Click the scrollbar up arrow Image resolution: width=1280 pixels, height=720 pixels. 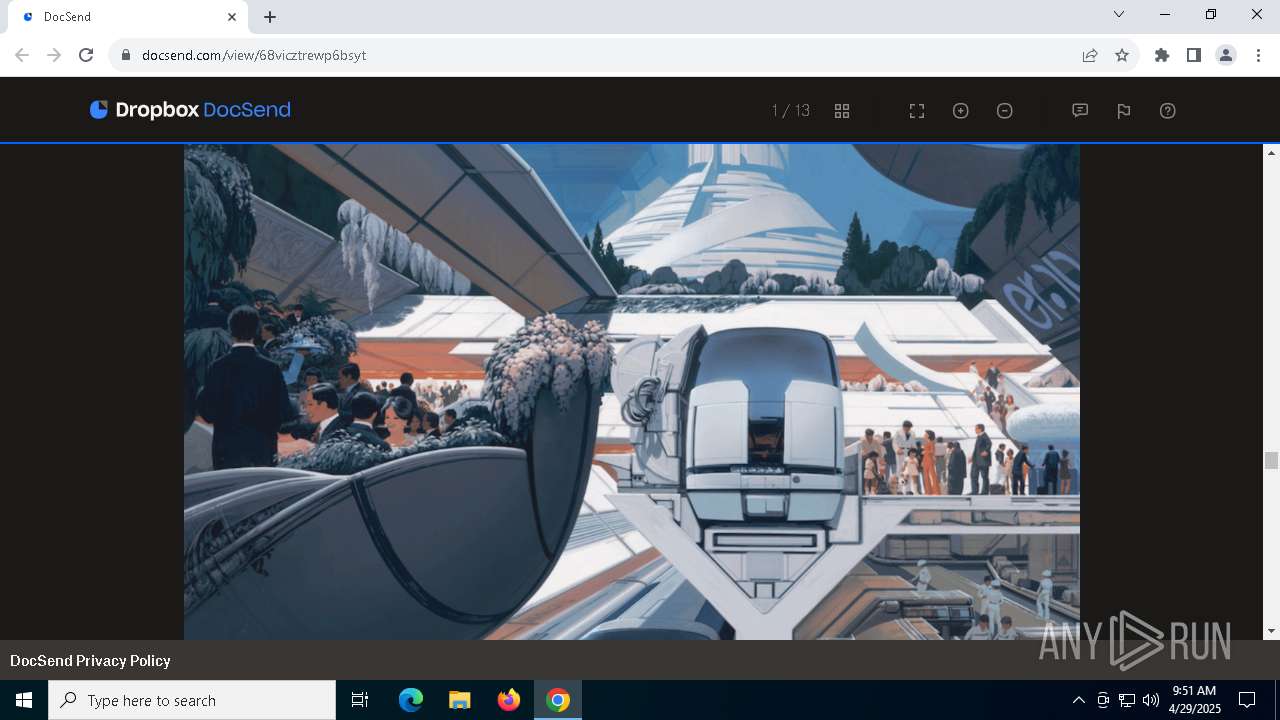point(1271,152)
